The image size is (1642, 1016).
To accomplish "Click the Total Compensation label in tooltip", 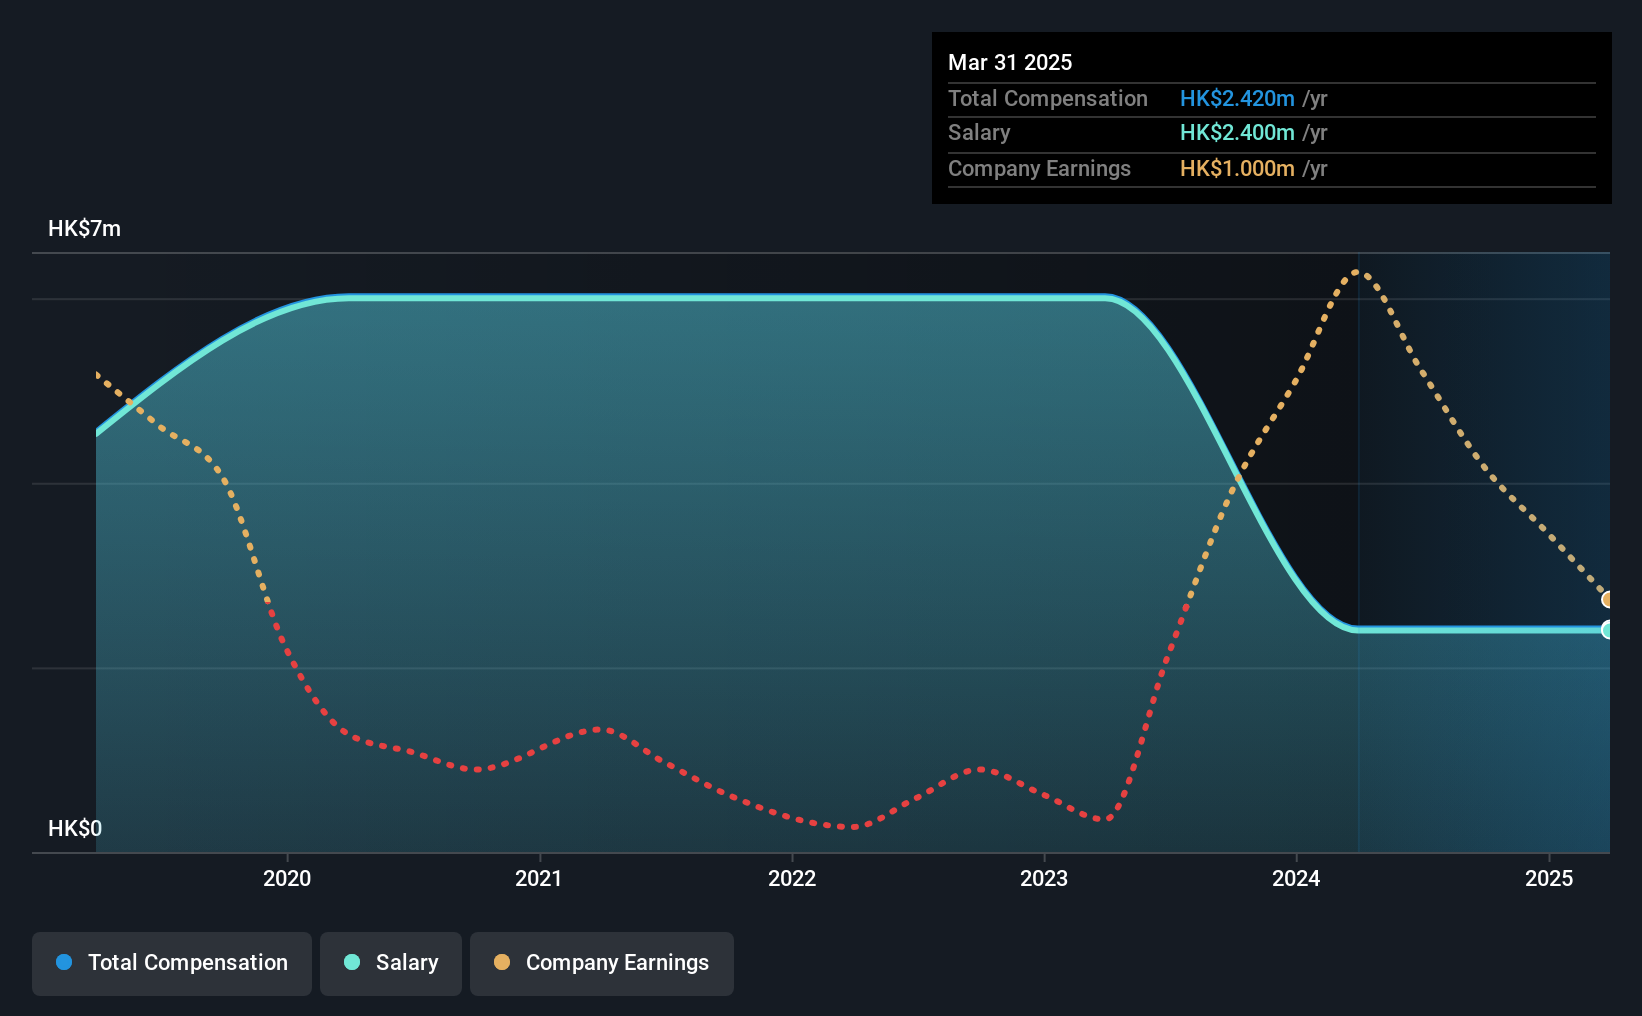I will coord(1048,98).
